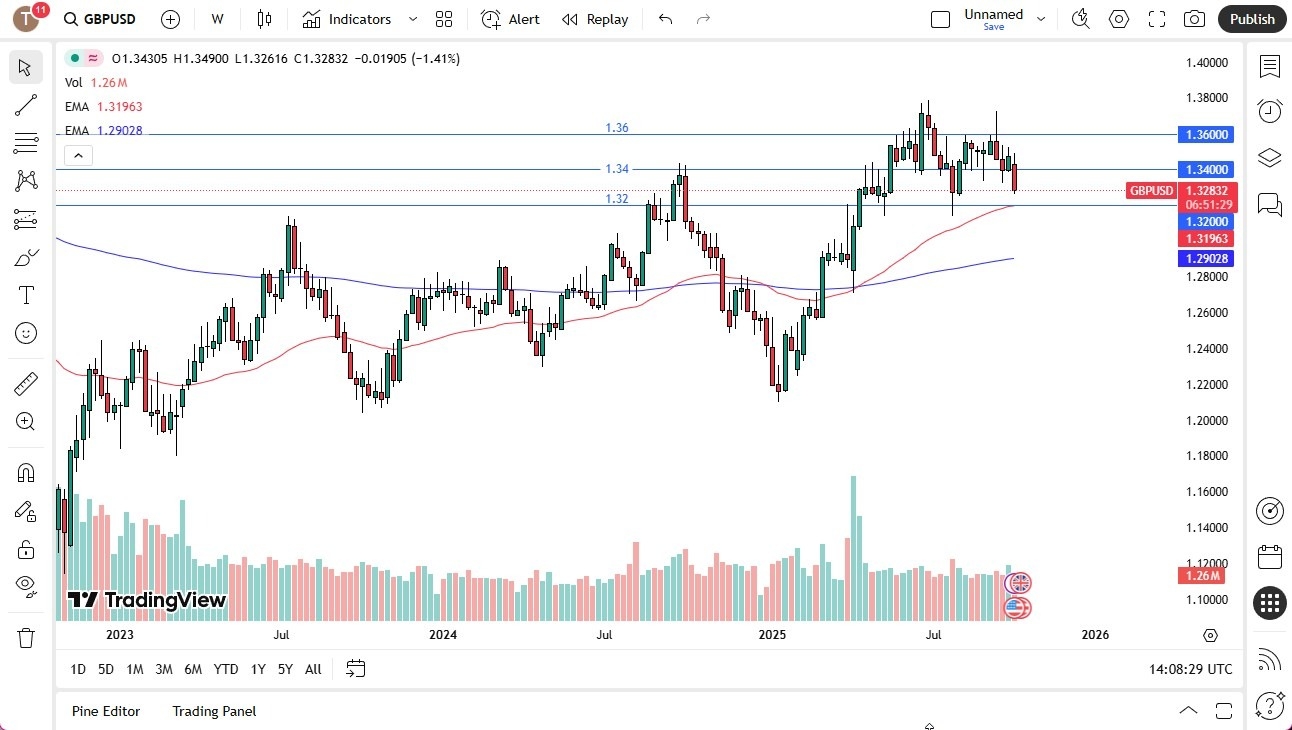Hide all drawings with the eye icon
Image resolution: width=1292 pixels, height=730 pixels.
click(26, 585)
